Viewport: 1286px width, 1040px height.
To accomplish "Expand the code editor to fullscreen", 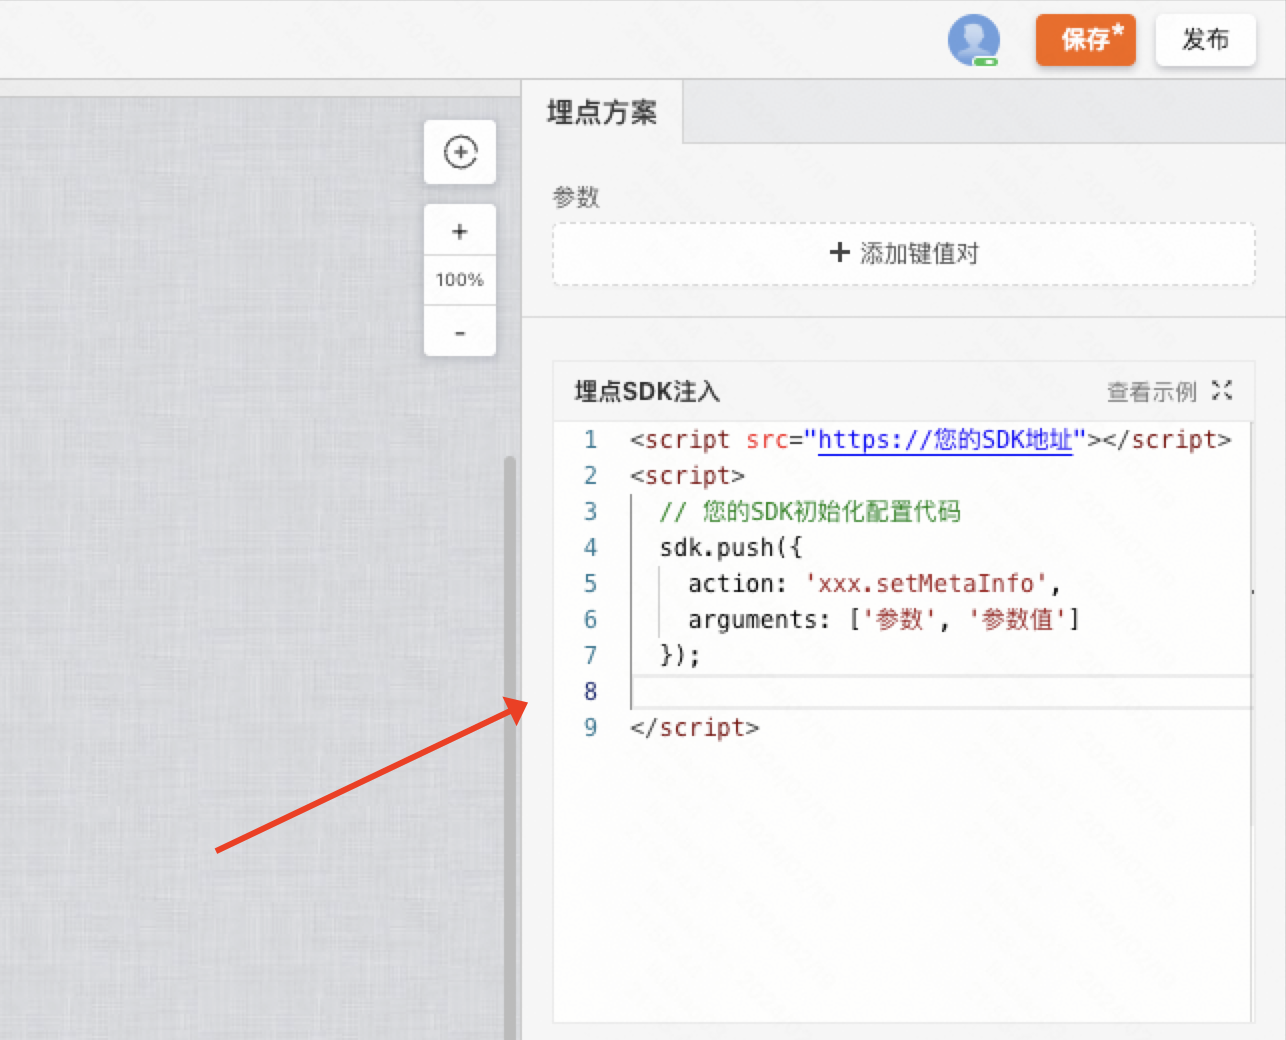I will tap(1222, 391).
